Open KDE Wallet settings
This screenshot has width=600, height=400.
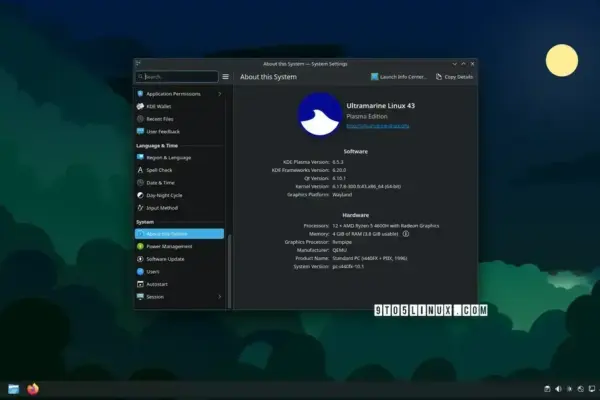(179, 106)
